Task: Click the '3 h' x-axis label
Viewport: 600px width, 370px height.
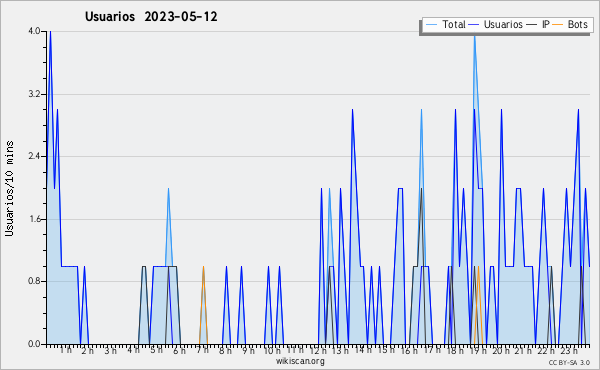Action: point(111,351)
